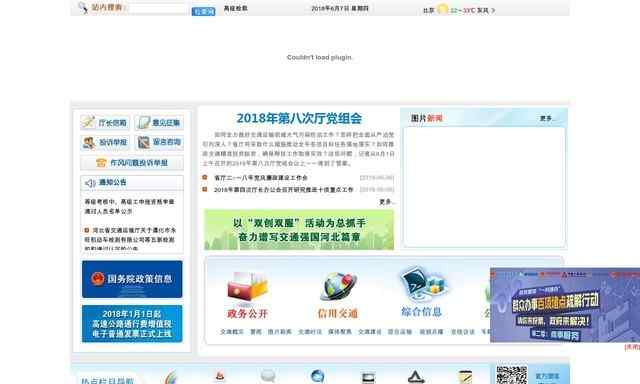
Task: Click the arrow after the weather forecast
Action: click(493, 11)
